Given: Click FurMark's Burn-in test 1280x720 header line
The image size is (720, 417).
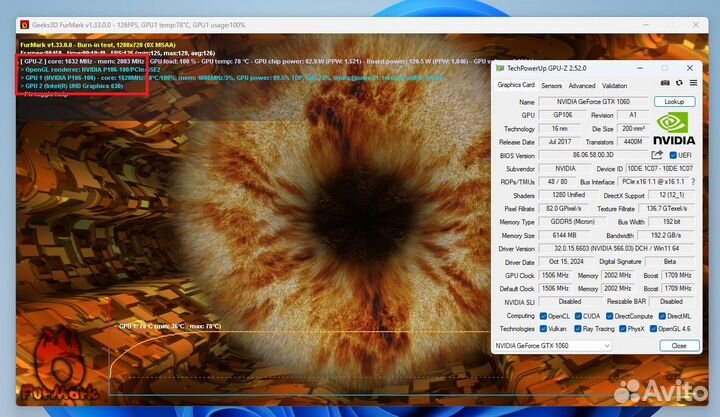Looking at the screenshot, I should point(98,45).
